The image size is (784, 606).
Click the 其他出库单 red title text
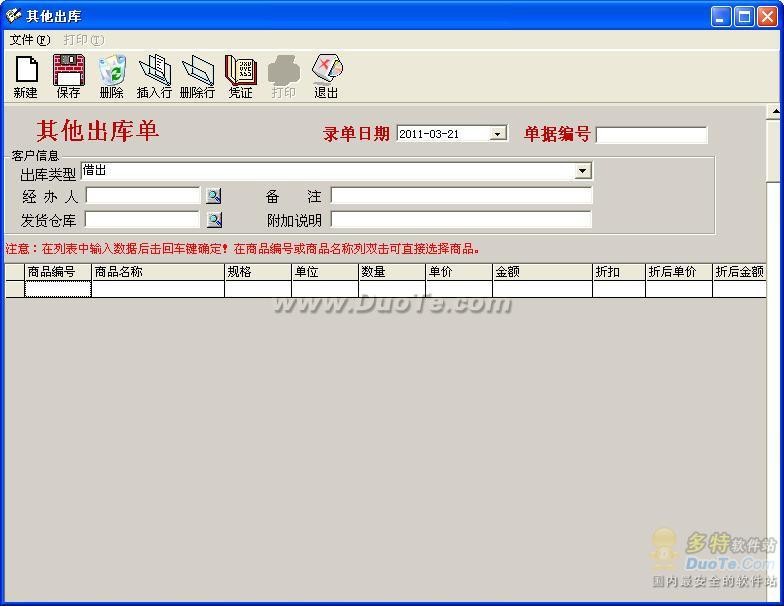tap(98, 130)
